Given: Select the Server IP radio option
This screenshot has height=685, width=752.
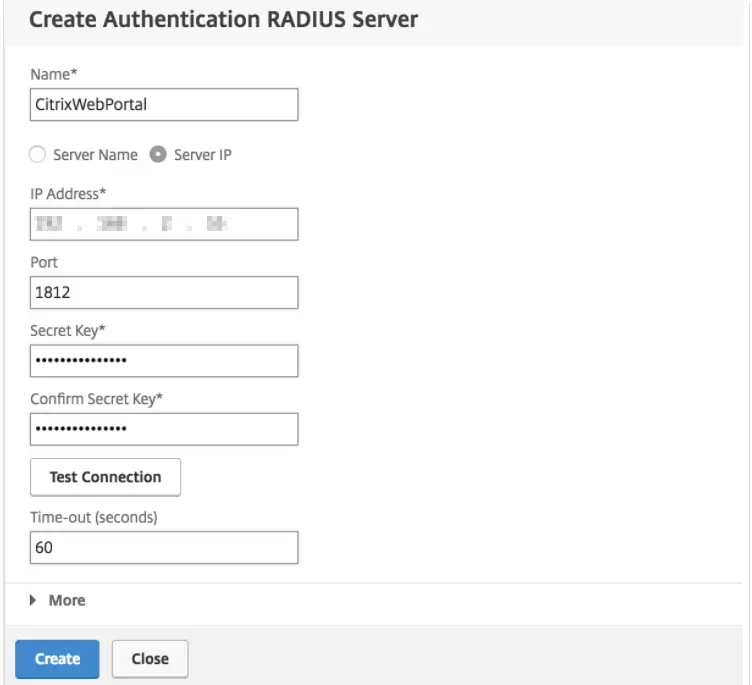Looking at the screenshot, I should tap(158, 154).
